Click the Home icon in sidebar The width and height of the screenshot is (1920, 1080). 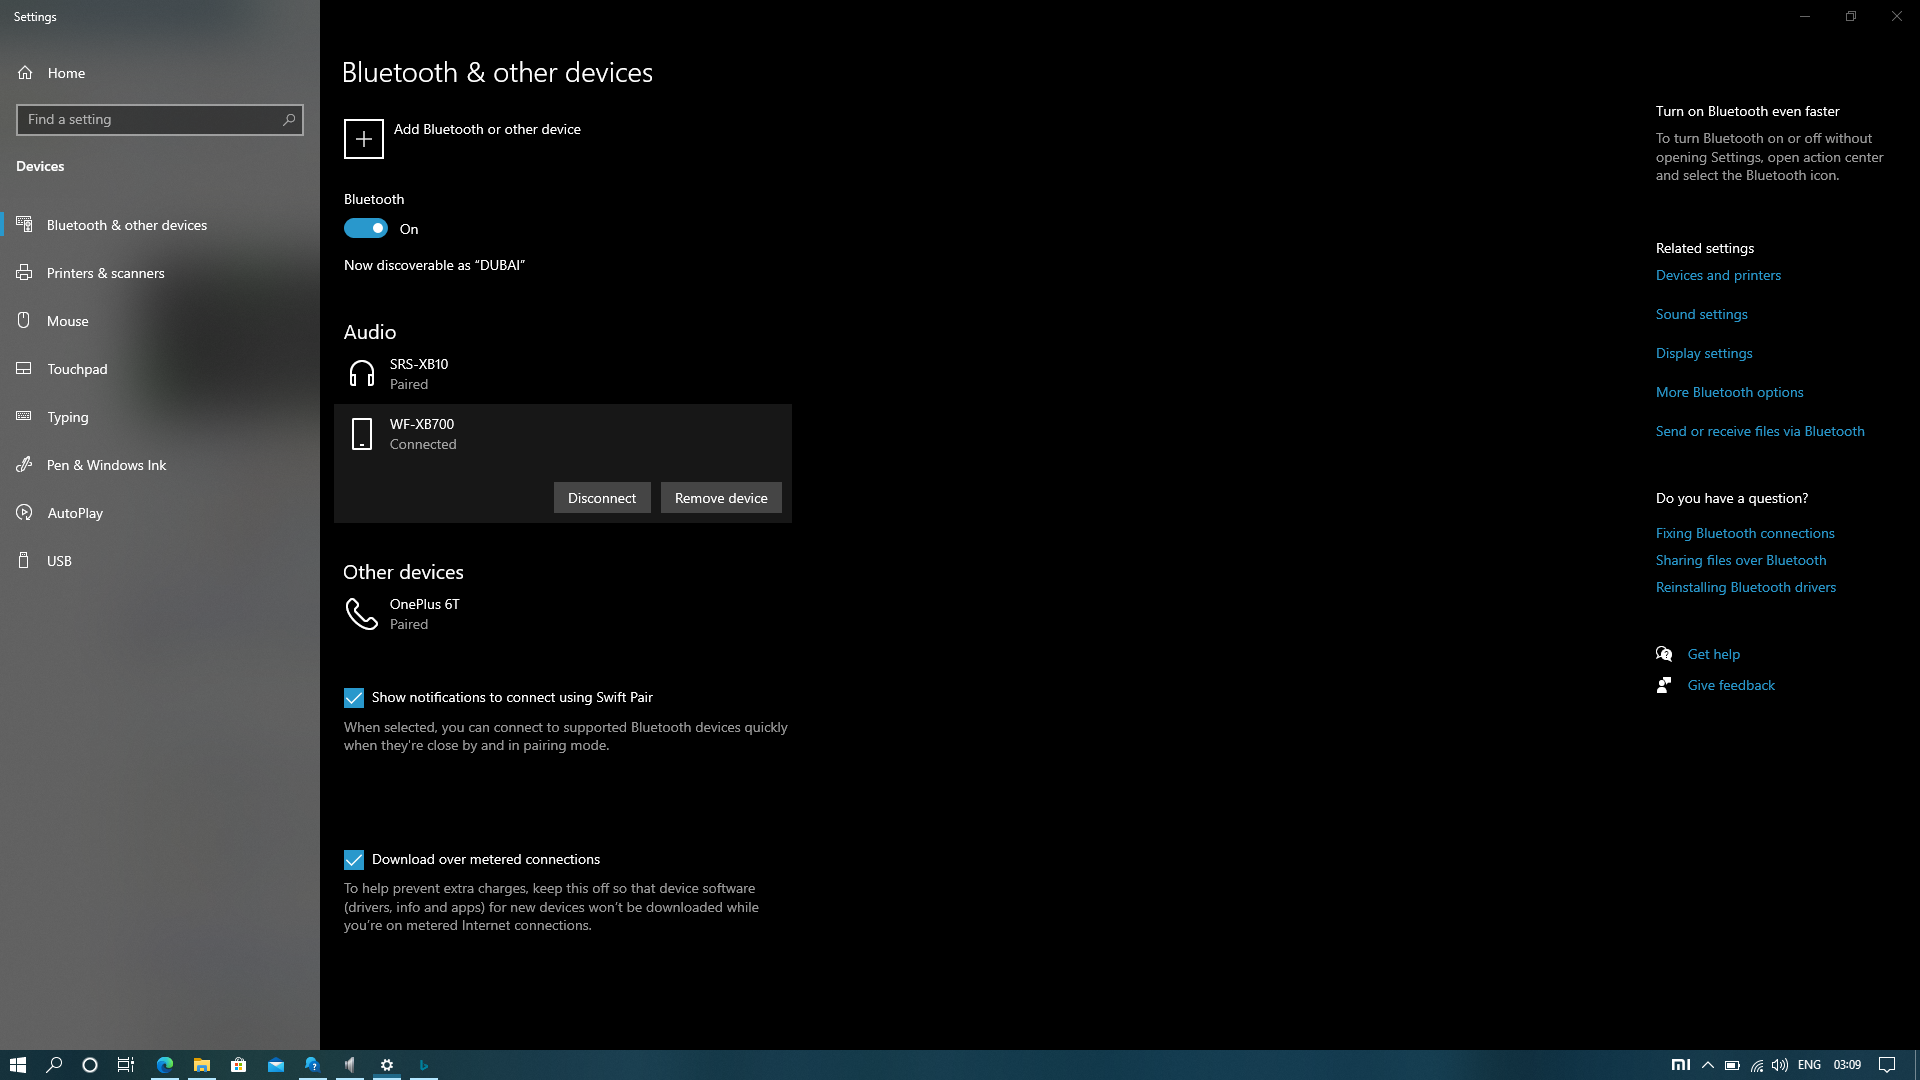25,73
